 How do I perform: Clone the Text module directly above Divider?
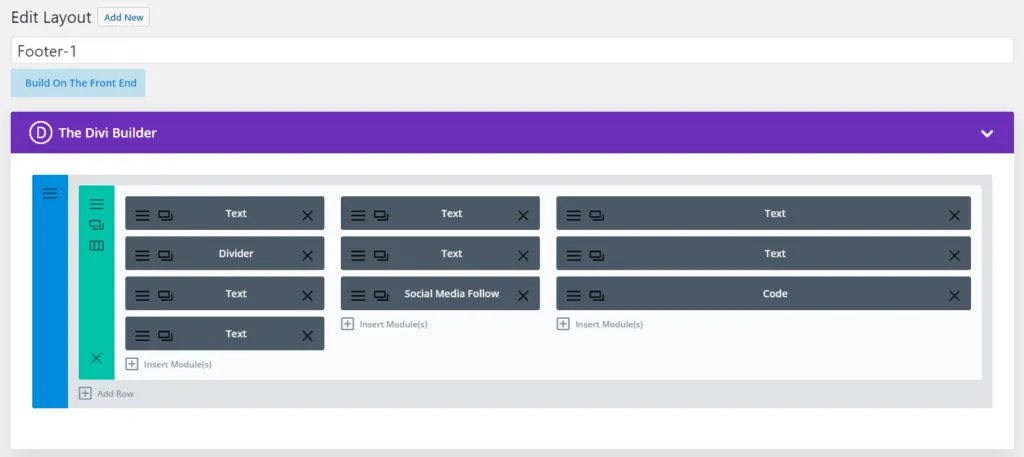[x=165, y=215]
